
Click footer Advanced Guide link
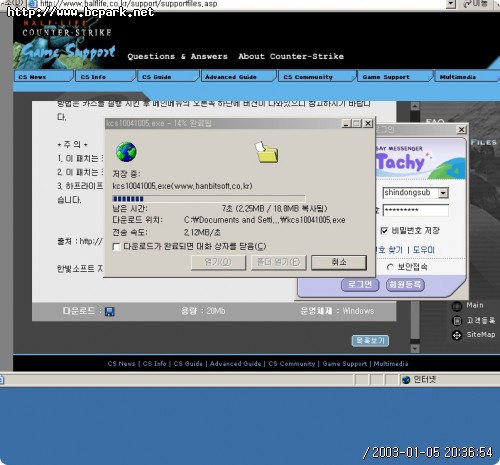[x=235, y=364]
